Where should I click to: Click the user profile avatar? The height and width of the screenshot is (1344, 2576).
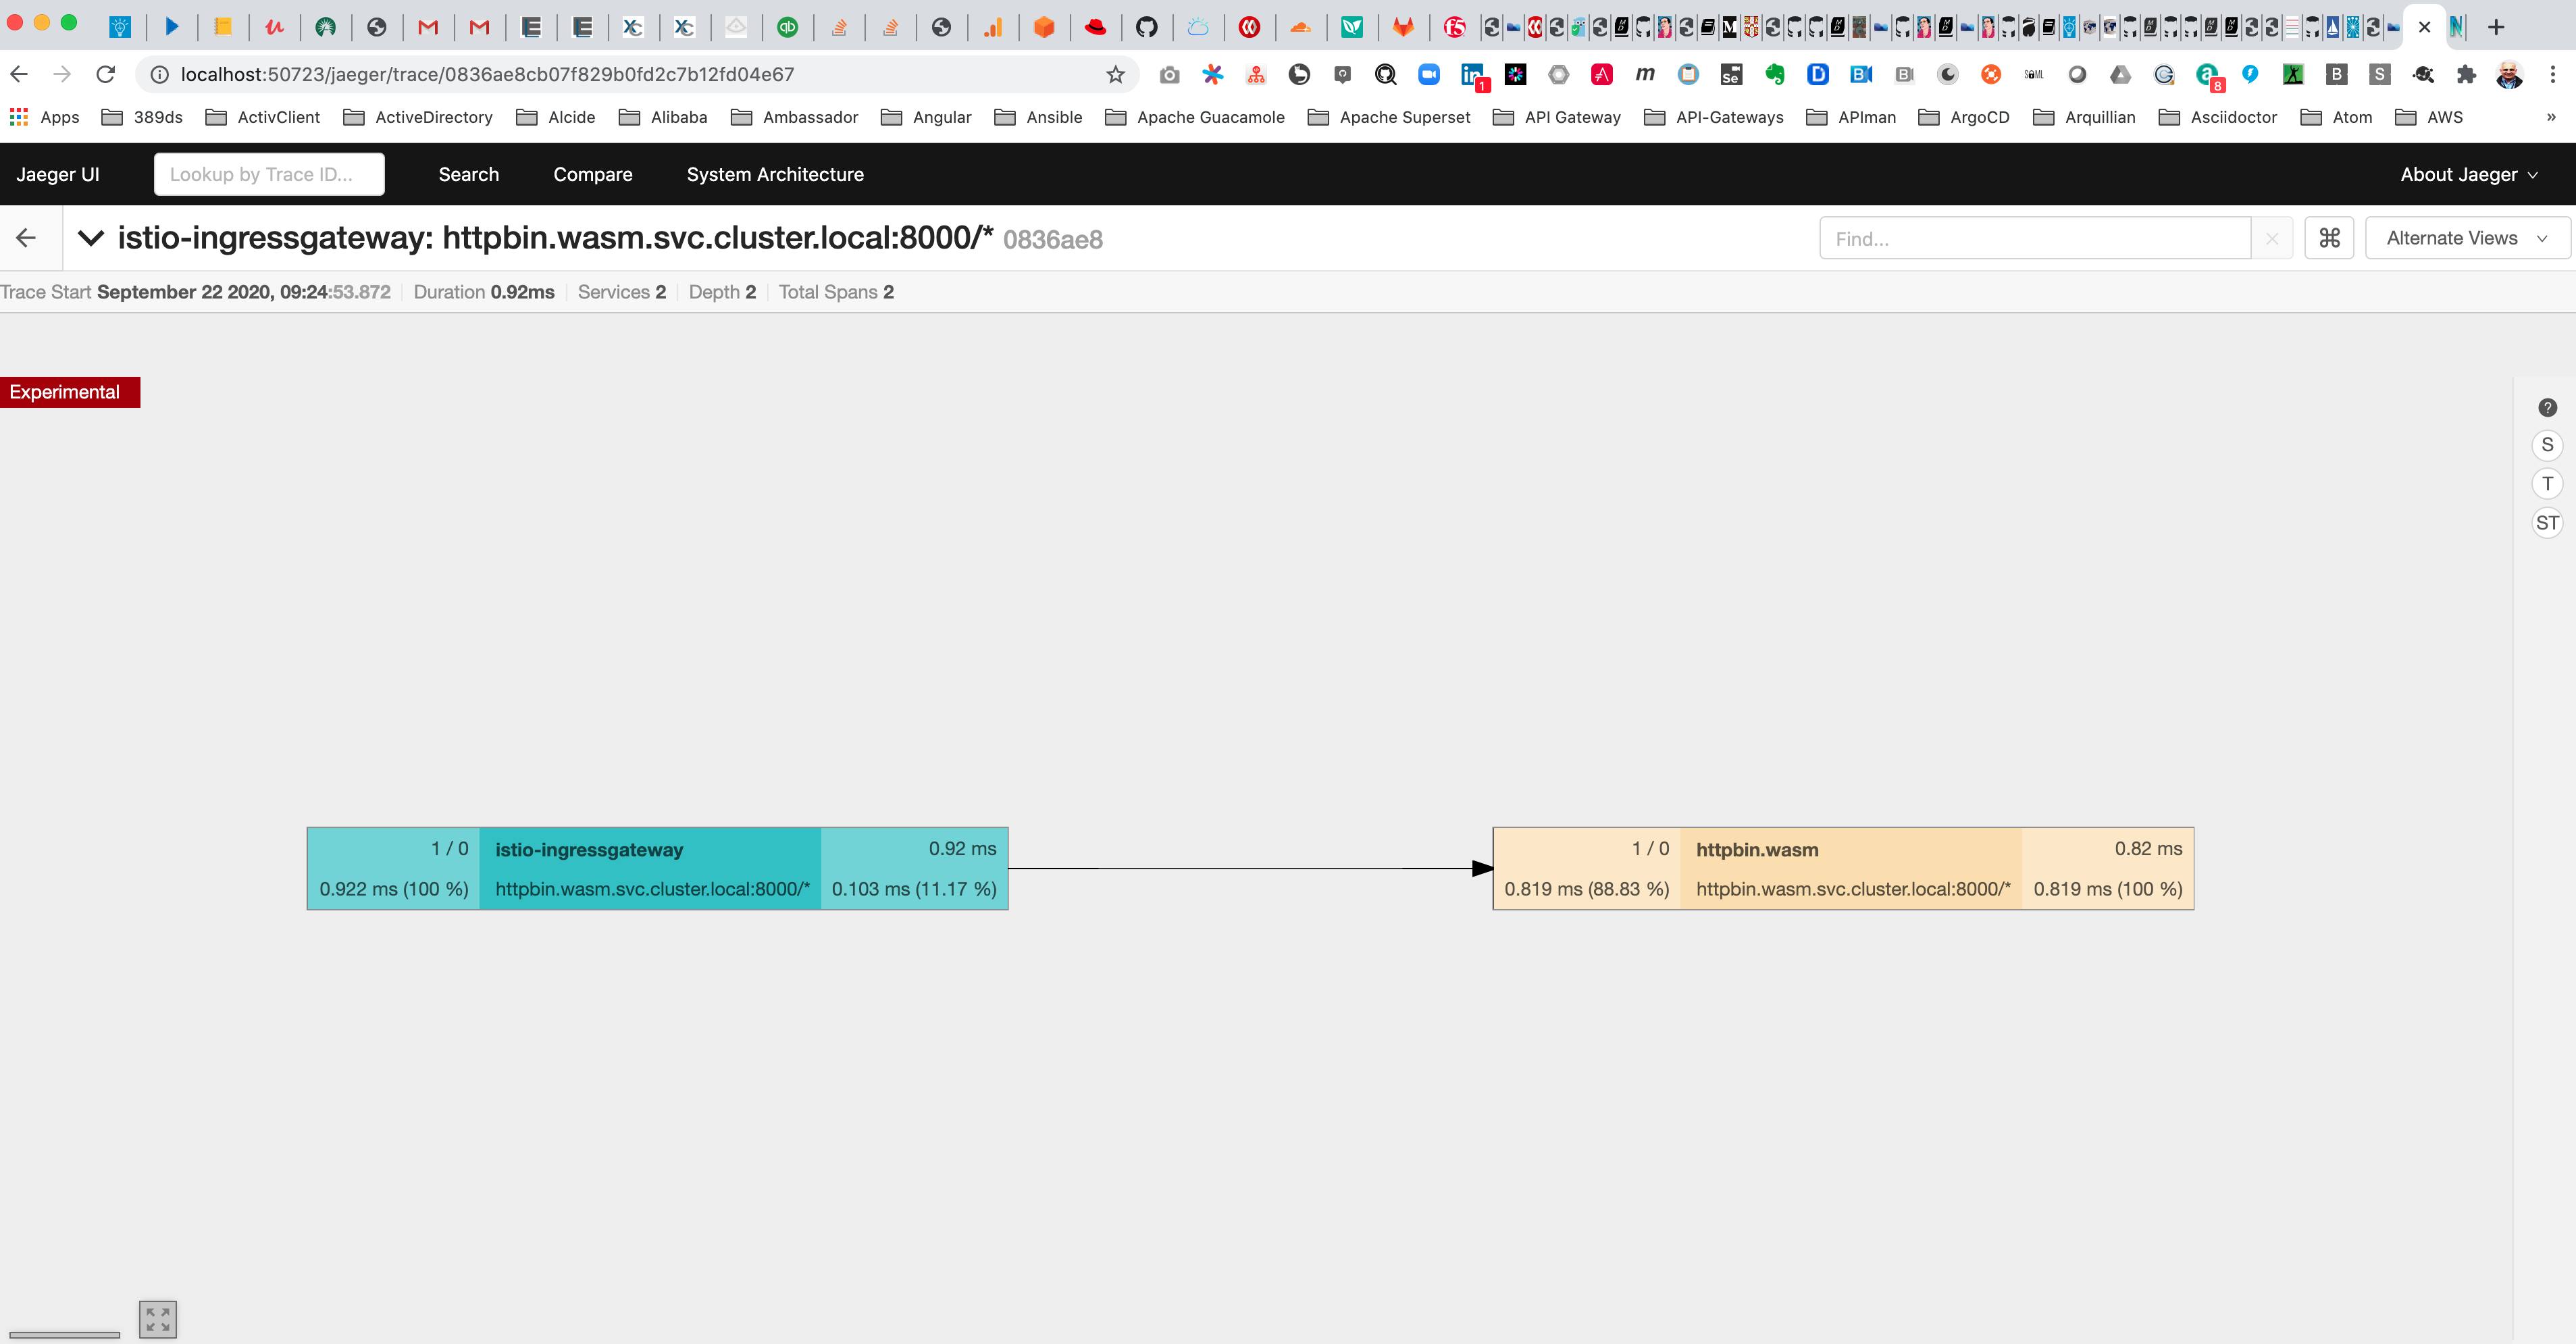[x=2508, y=74]
